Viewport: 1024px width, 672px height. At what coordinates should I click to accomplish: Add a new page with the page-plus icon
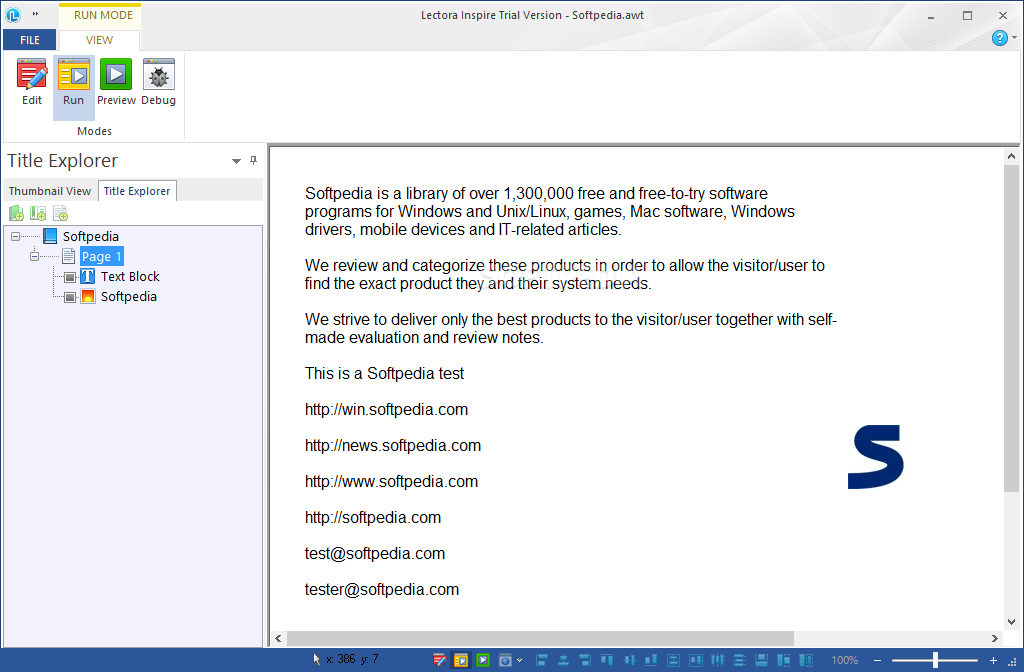61,214
